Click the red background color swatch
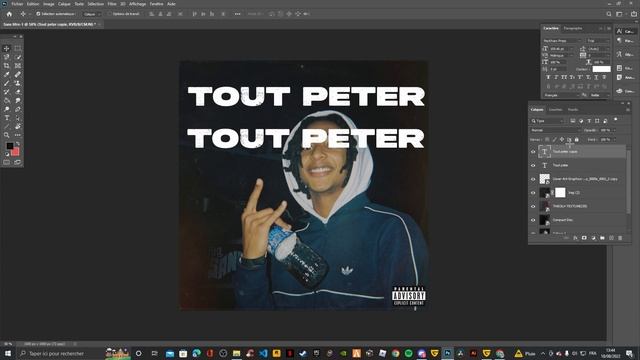This screenshot has width=640, height=360. tap(16, 152)
